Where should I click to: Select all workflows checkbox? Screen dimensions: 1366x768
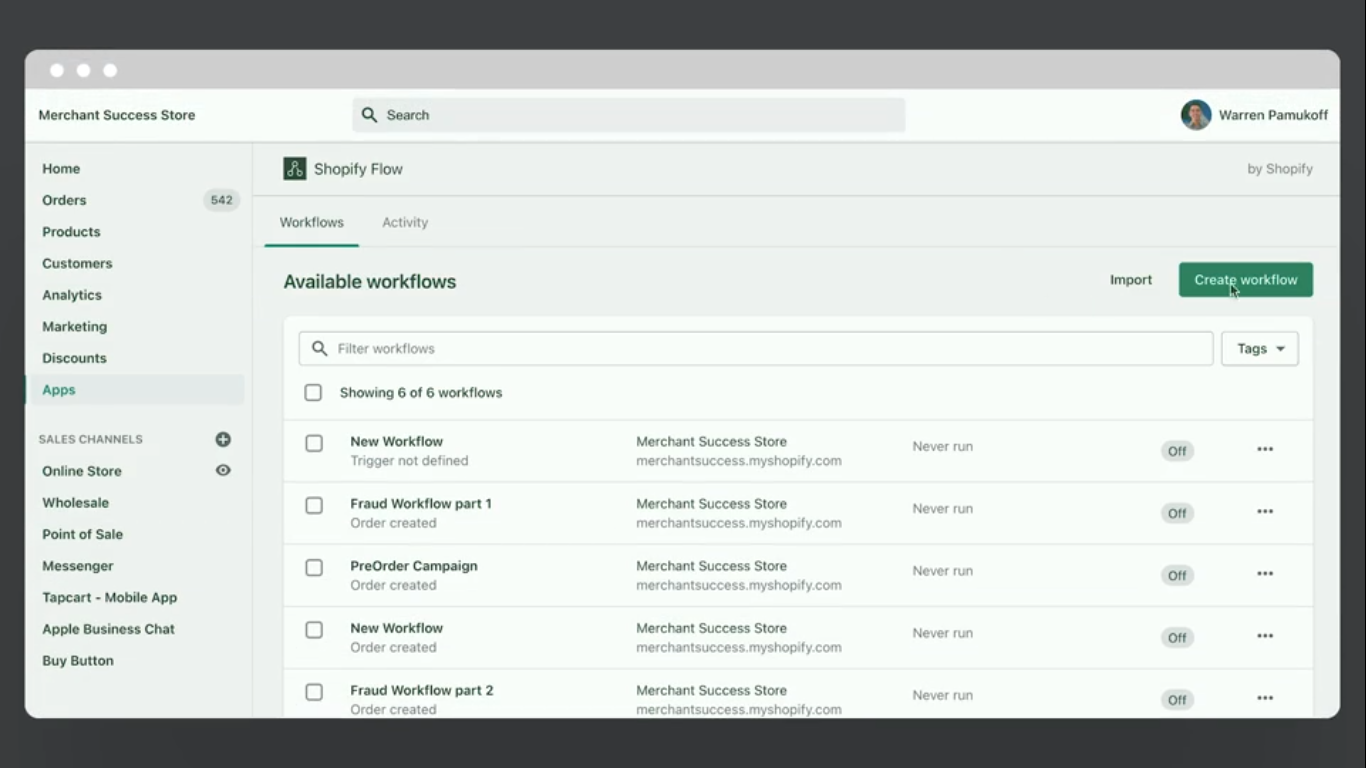(x=313, y=393)
